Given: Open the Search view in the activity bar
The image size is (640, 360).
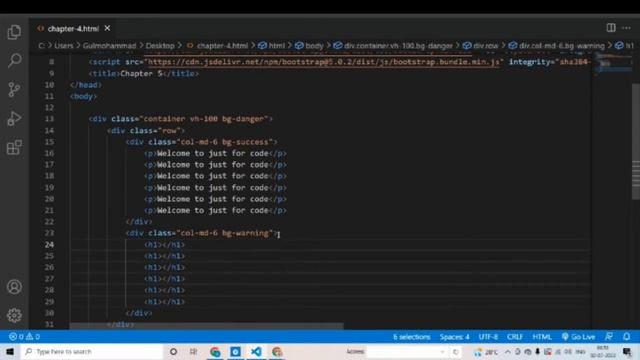Looking at the screenshot, I should pos(14,60).
